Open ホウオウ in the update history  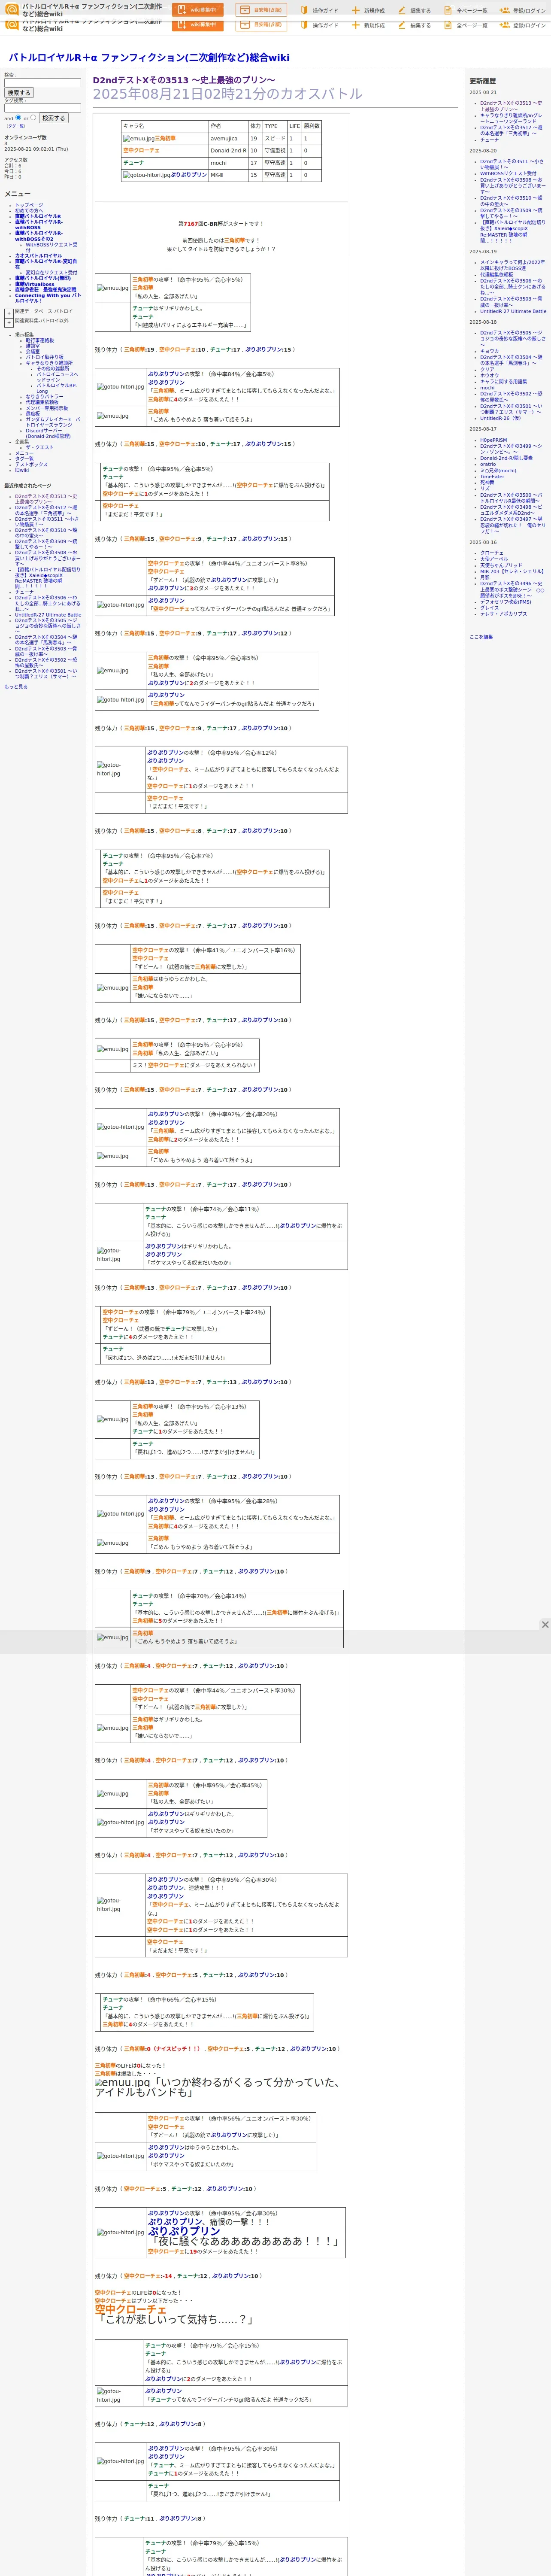pos(489,376)
